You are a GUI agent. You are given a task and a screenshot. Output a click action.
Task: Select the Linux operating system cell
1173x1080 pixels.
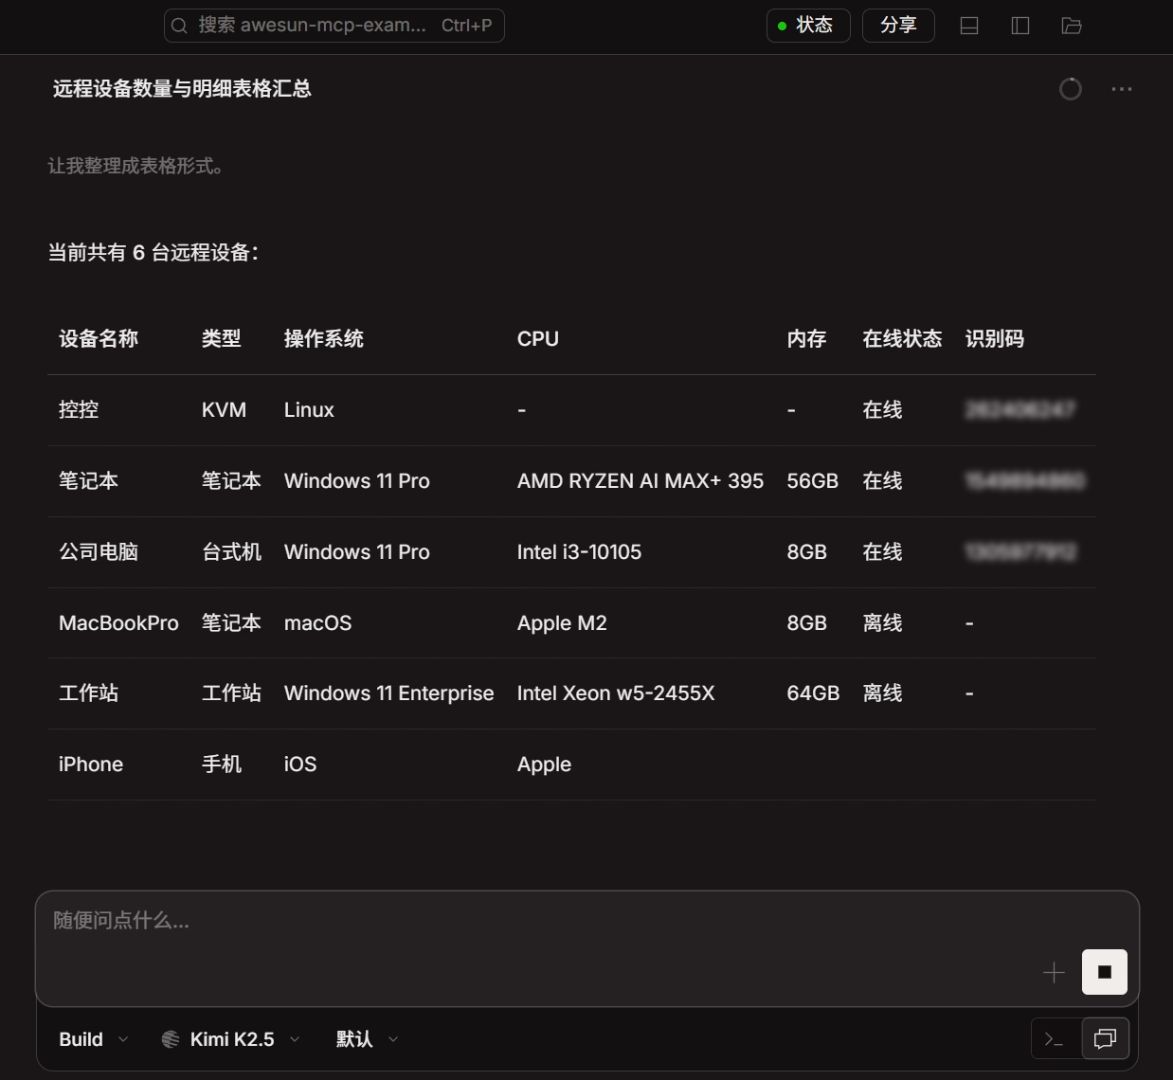tap(309, 410)
